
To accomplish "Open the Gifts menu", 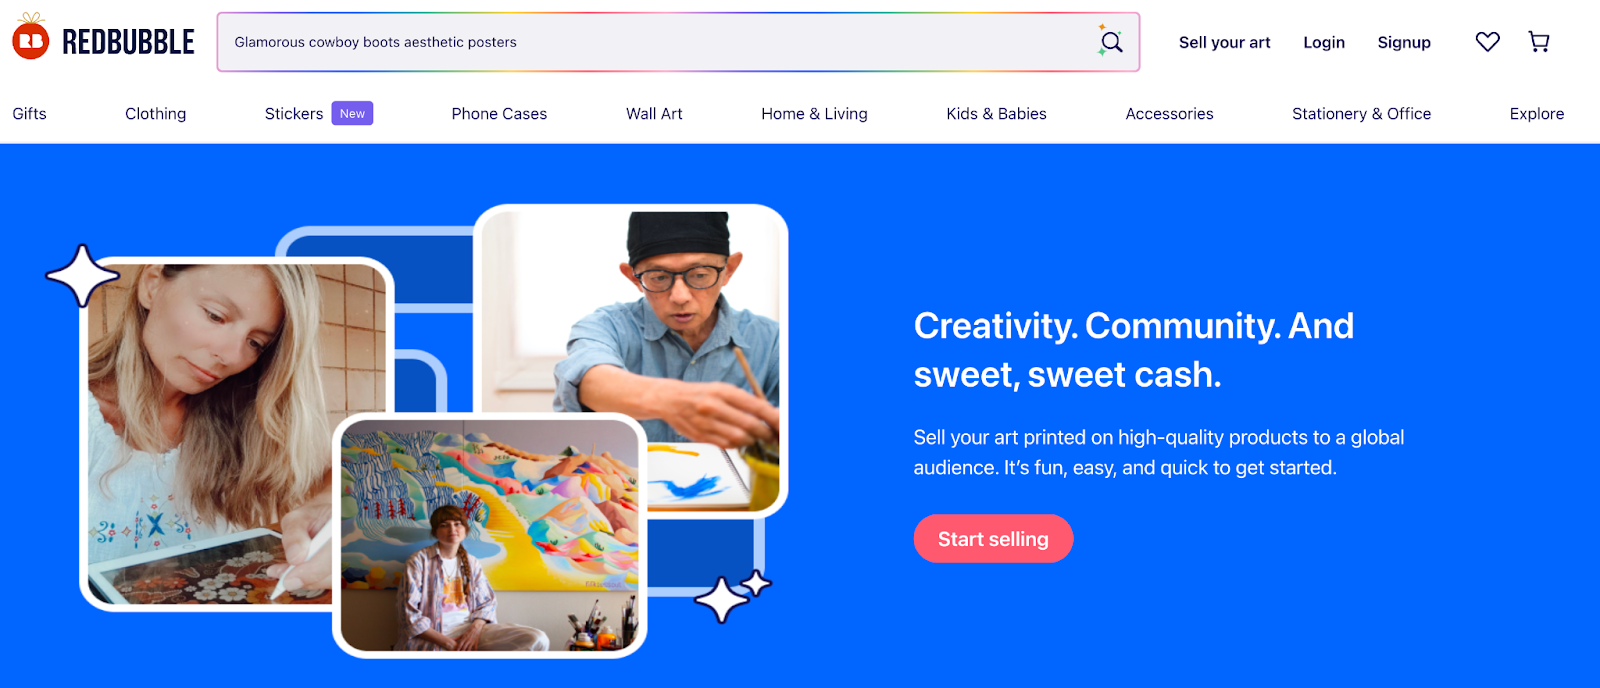I will 29,114.
